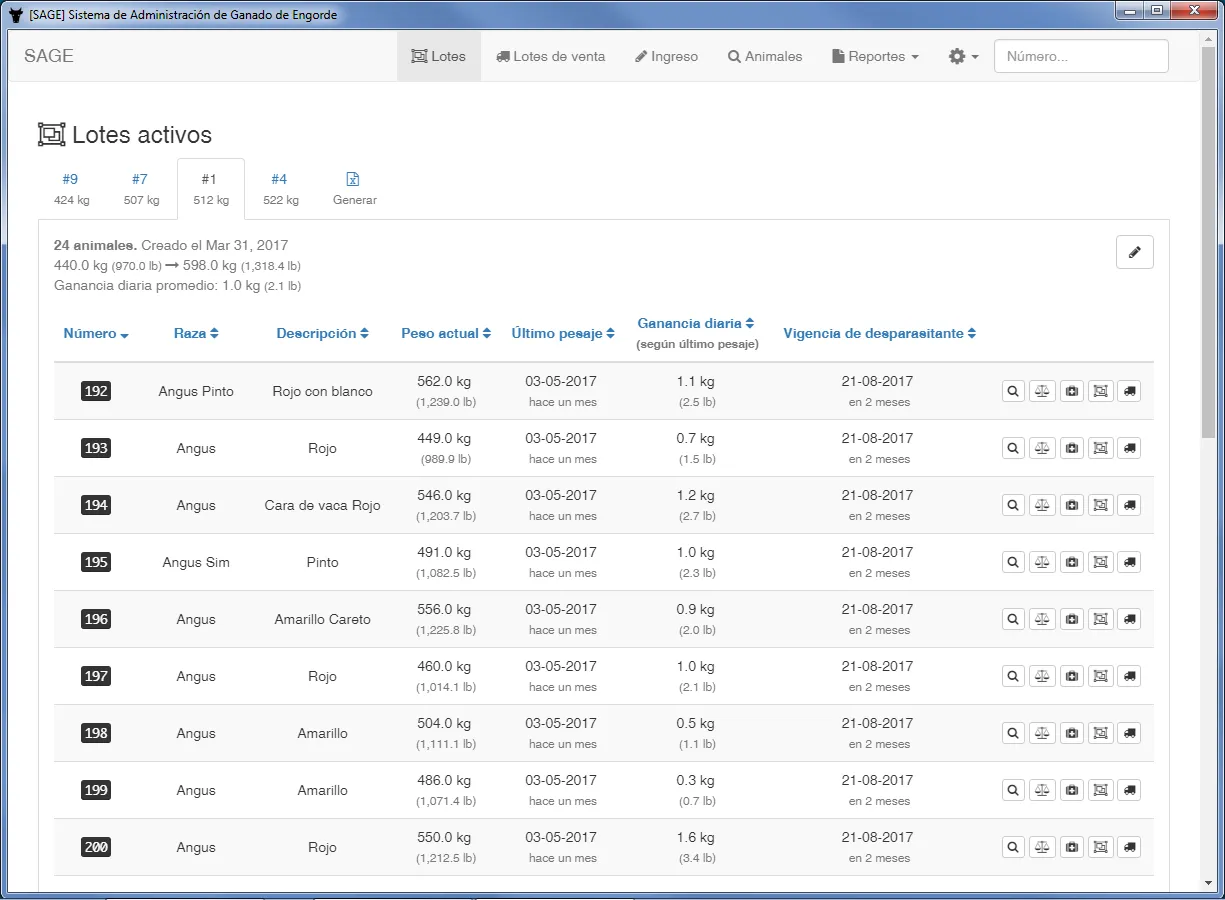Click the SAGE brand link

pos(49,56)
